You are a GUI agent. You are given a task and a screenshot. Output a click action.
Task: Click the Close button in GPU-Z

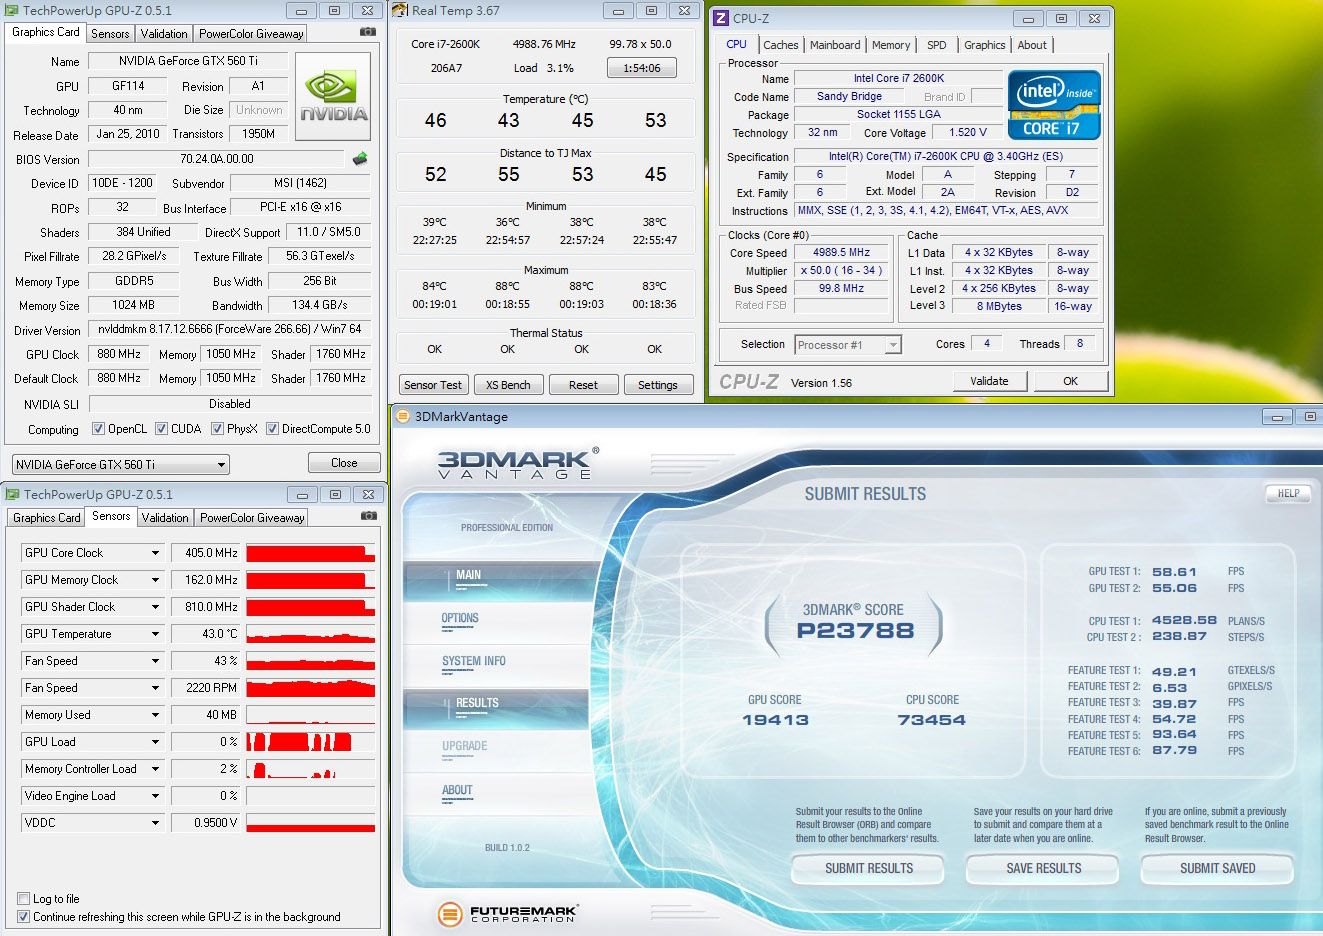(344, 463)
